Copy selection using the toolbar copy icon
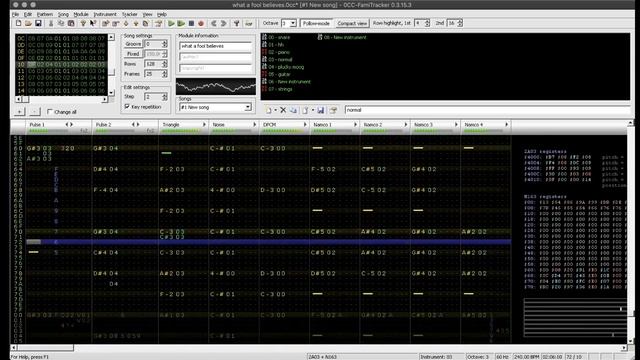The image size is (640, 360). (61, 24)
